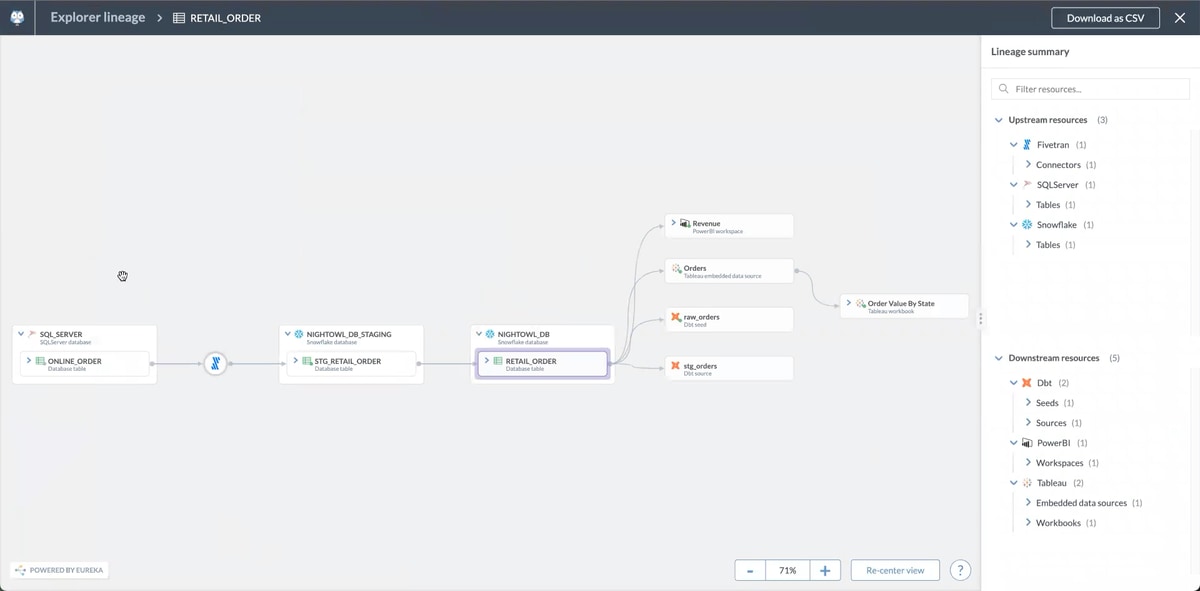Expand the Revenue node chevron
This screenshot has width=1200, height=591.
click(674, 222)
